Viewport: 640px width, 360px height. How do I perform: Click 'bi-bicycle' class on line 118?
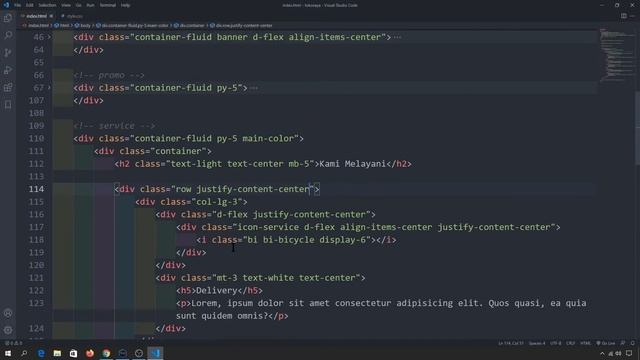click(288, 240)
